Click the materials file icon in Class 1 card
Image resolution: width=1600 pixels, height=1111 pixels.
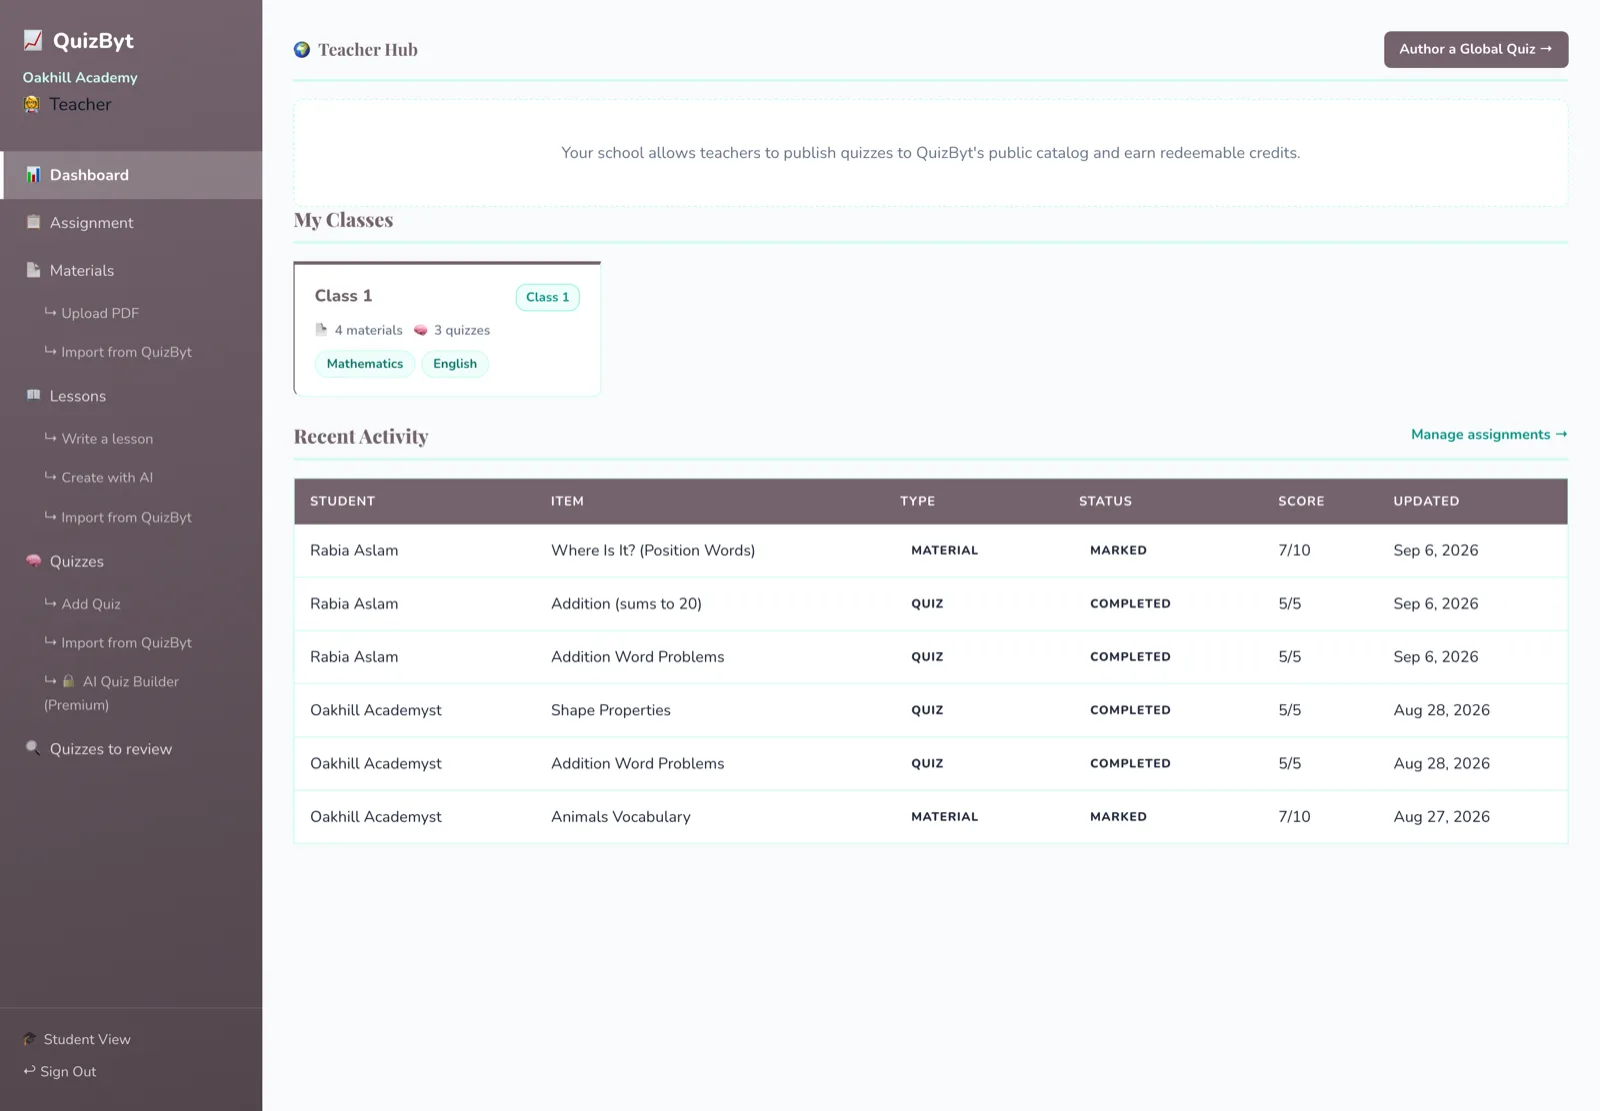click(321, 330)
